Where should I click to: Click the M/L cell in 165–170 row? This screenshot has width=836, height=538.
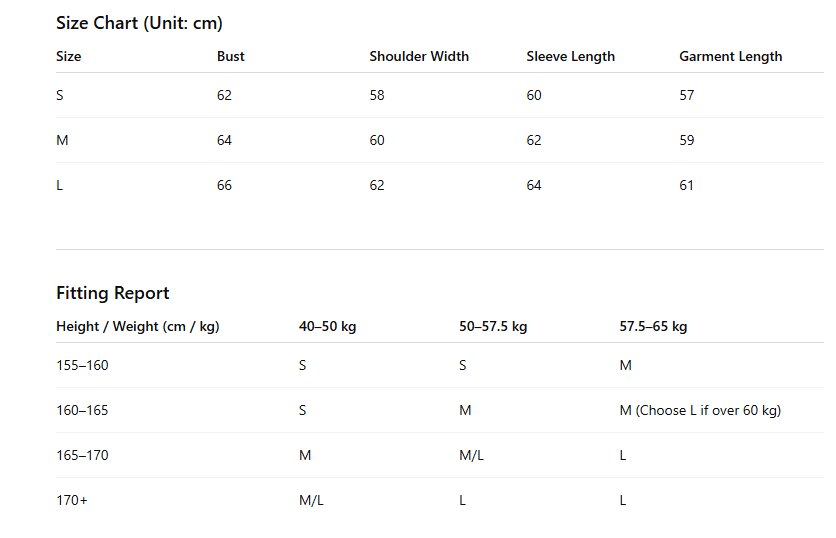point(471,455)
